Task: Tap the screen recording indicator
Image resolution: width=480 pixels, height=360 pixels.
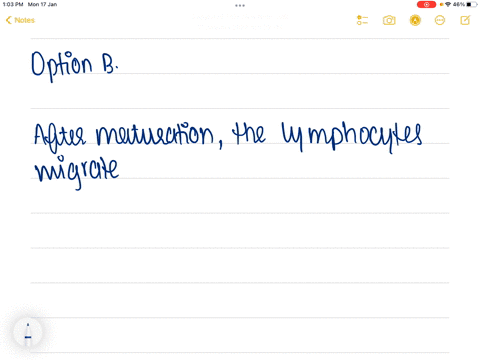Action: 426,4
